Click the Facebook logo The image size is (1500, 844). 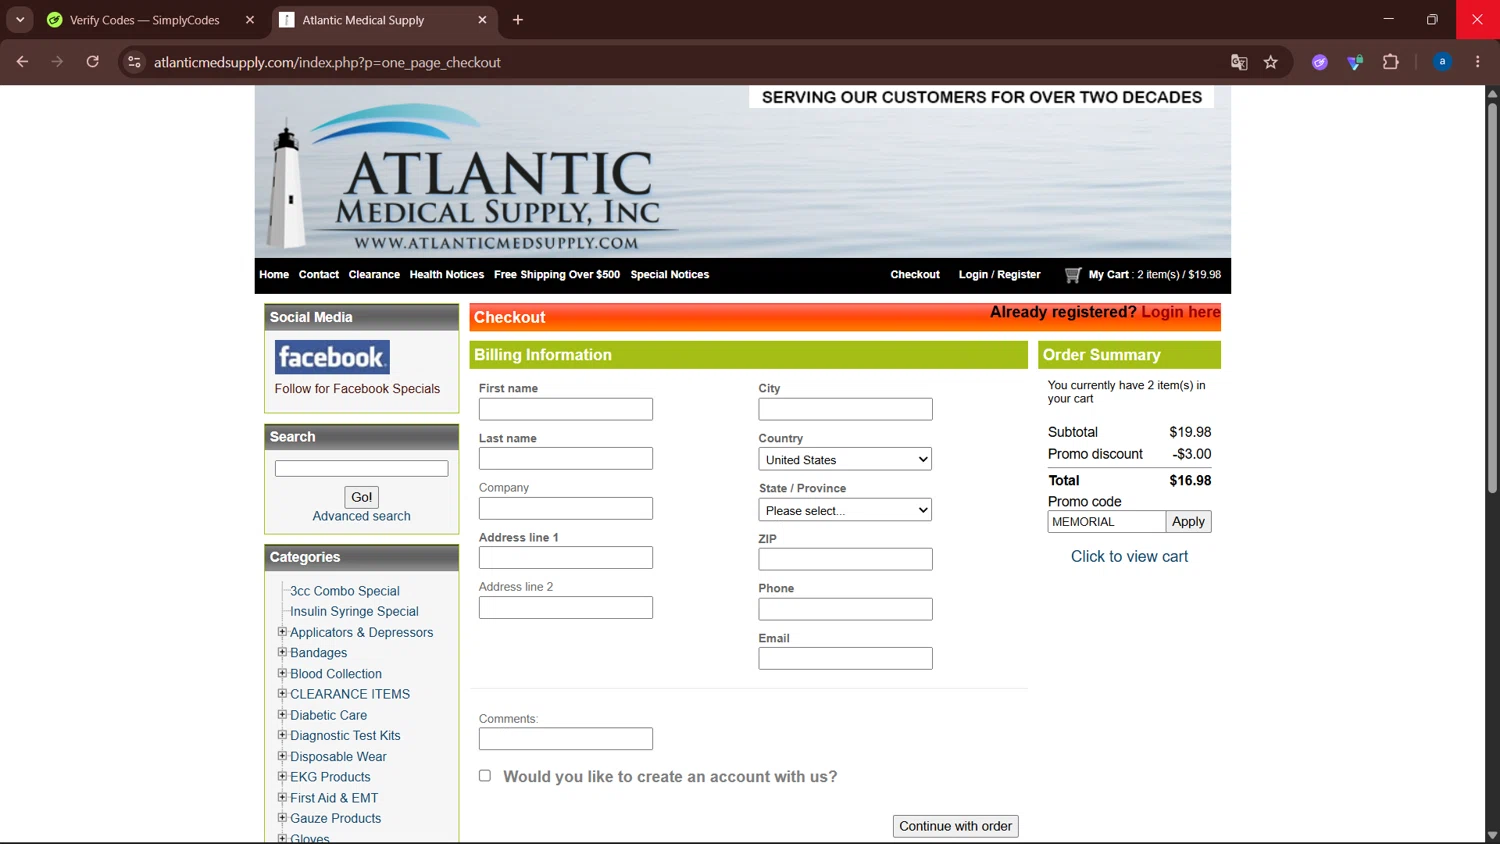332,357
